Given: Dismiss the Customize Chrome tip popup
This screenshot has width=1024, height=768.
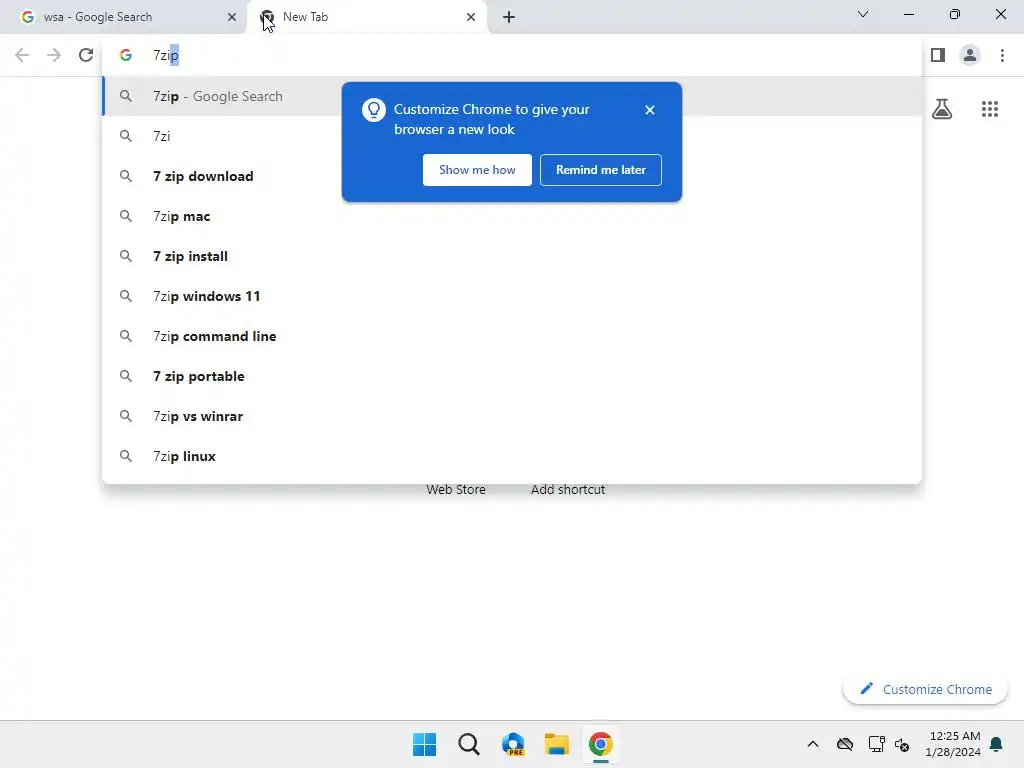Looking at the screenshot, I should 649,110.
